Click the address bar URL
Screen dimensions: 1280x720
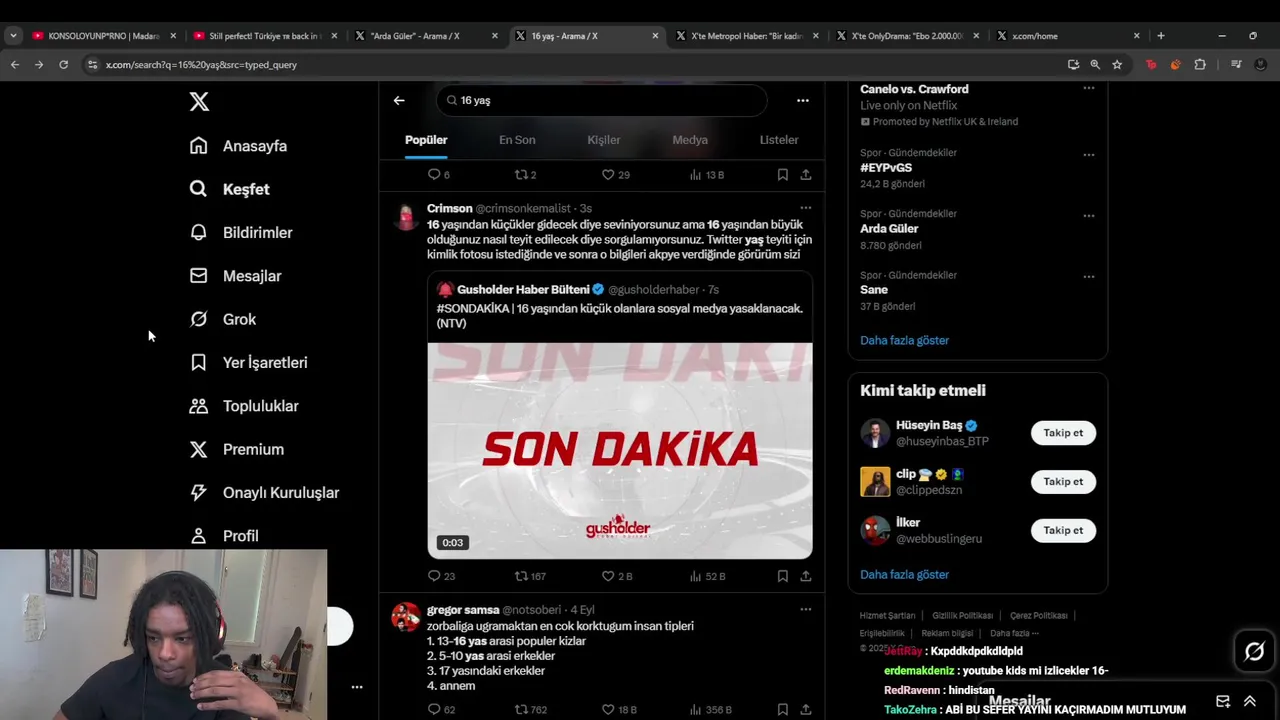point(201,64)
